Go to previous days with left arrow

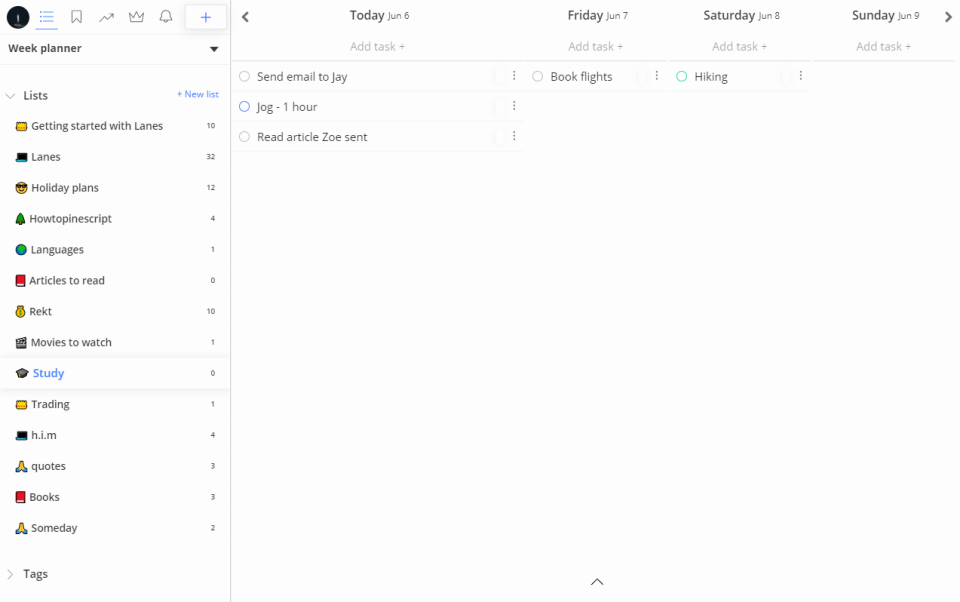[246, 17]
